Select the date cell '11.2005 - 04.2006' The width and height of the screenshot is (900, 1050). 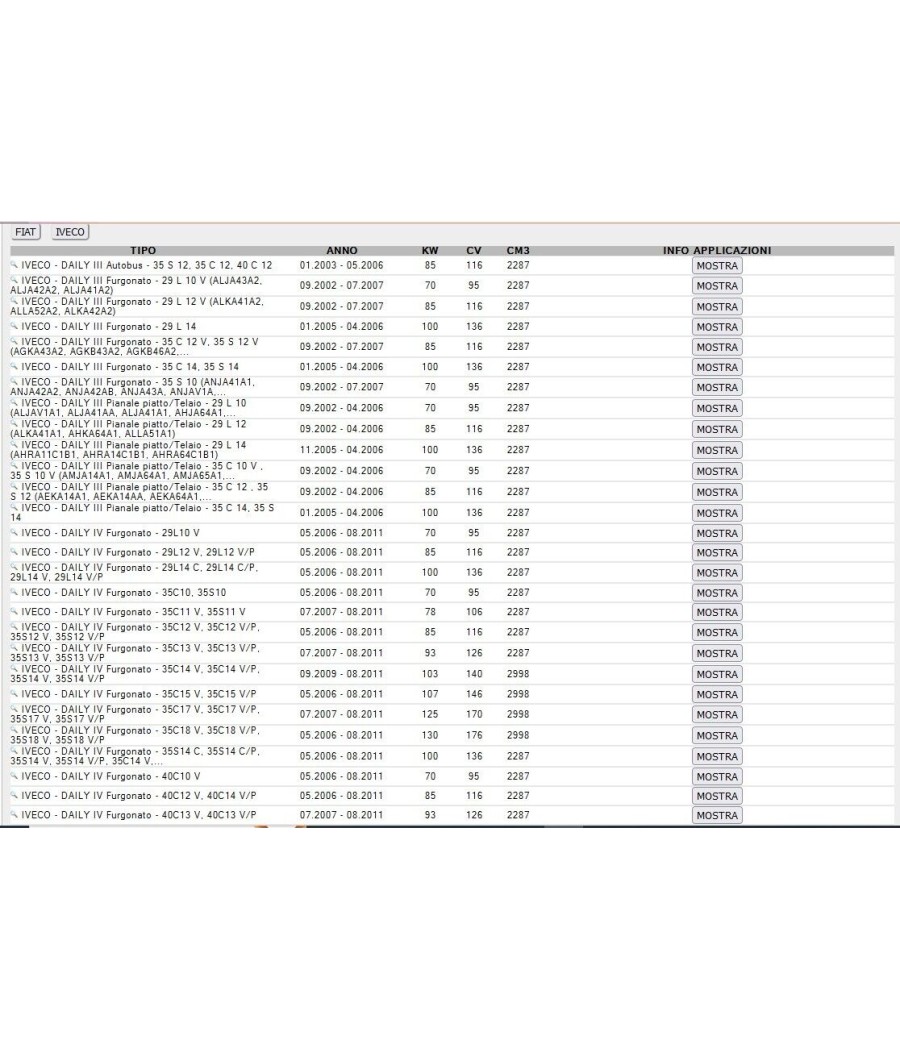pos(342,450)
